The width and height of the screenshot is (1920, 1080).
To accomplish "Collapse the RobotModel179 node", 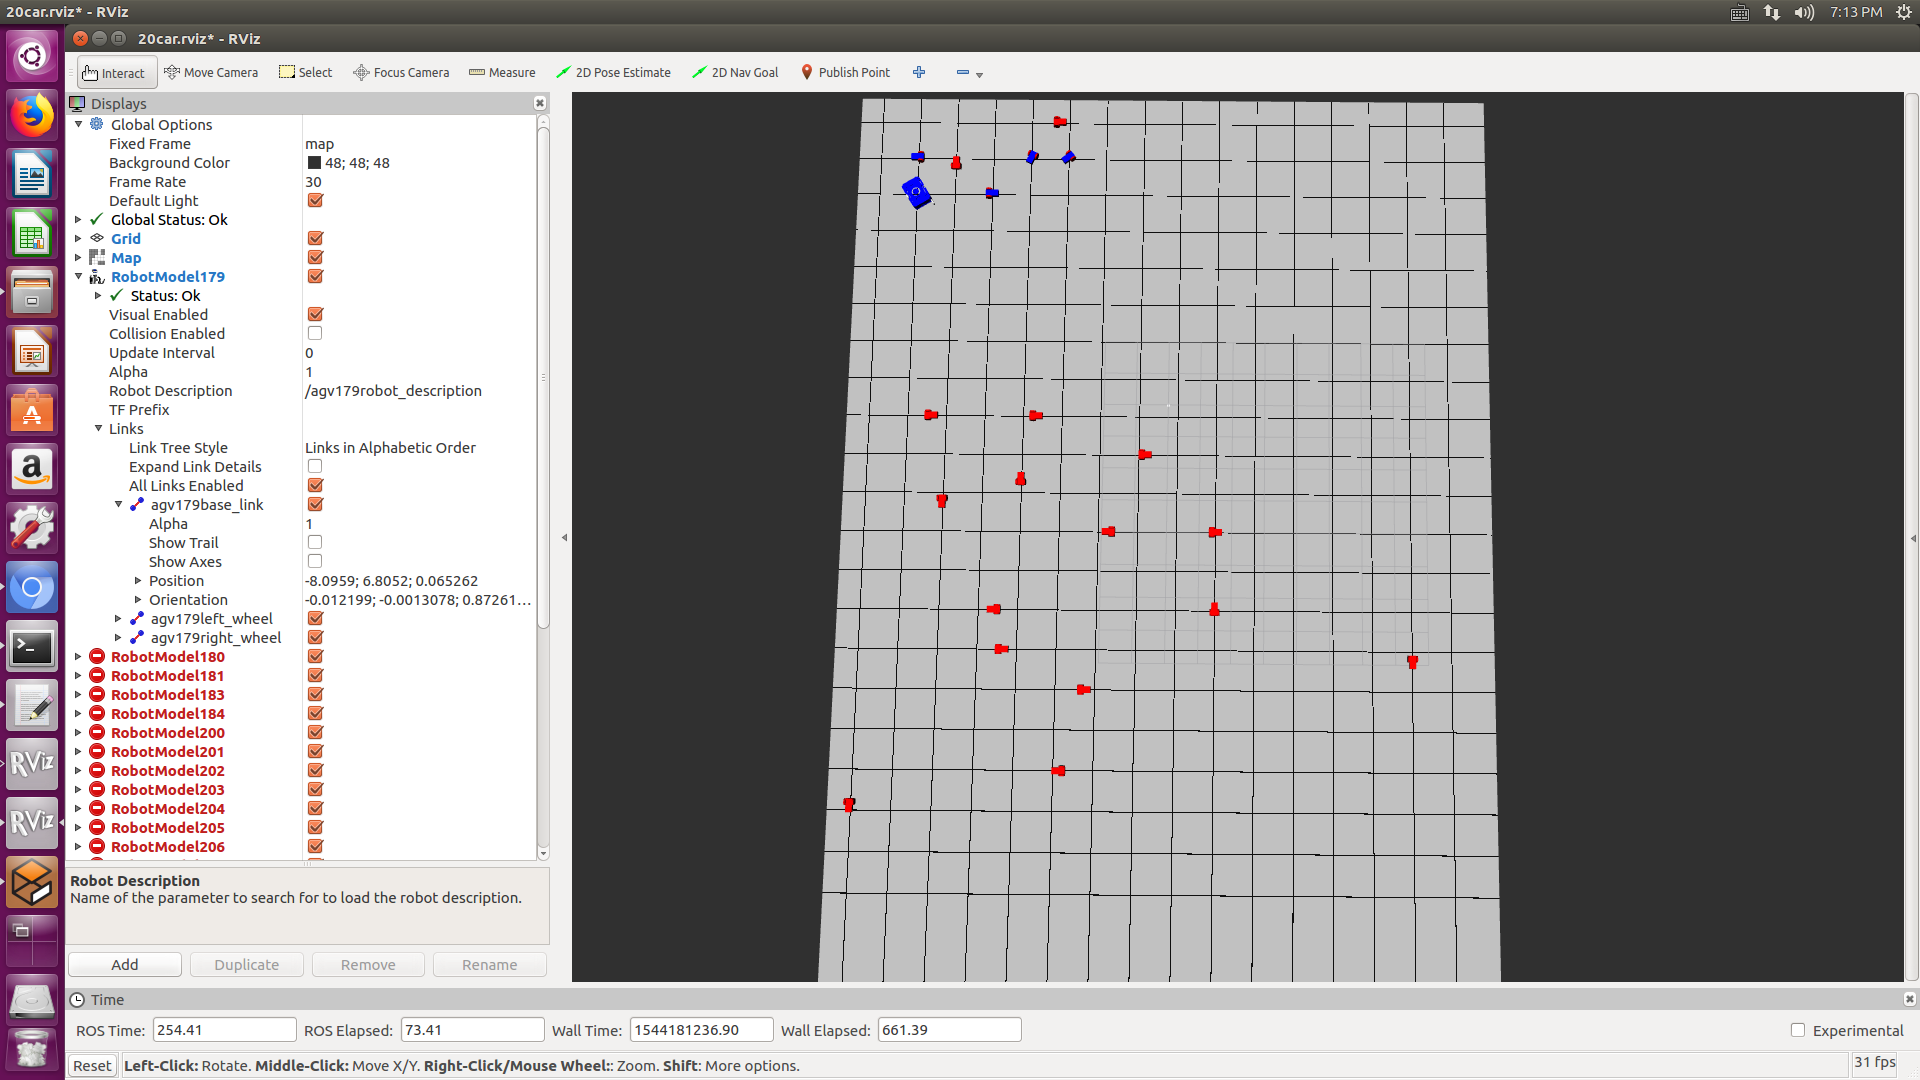I will (x=78, y=276).
